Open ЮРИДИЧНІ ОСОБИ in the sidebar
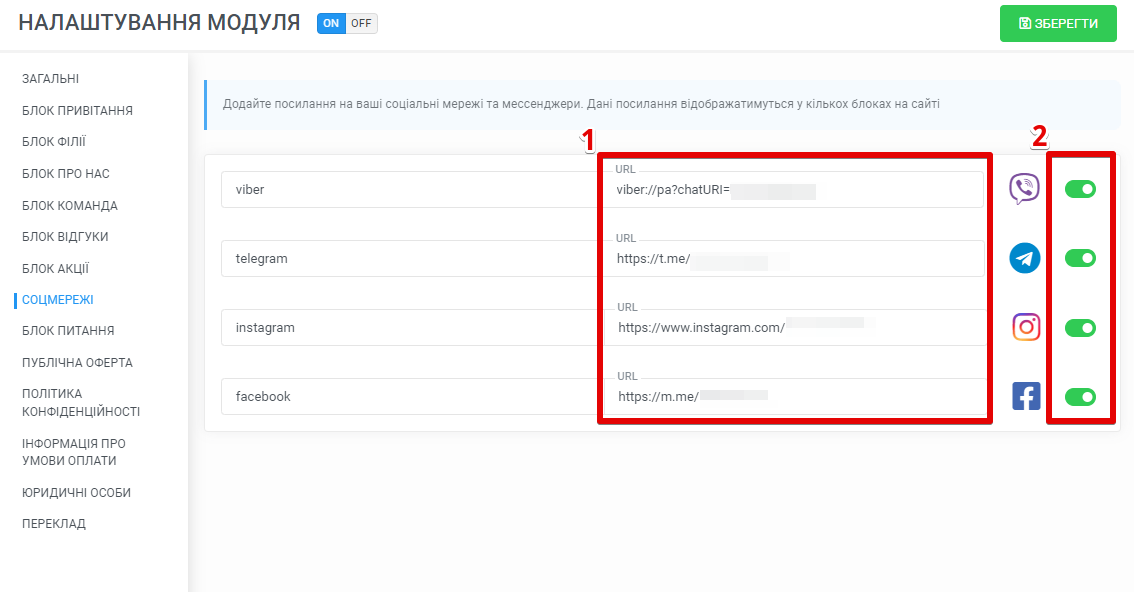Viewport: 1134px width, 592px height. tap(76, 493)
